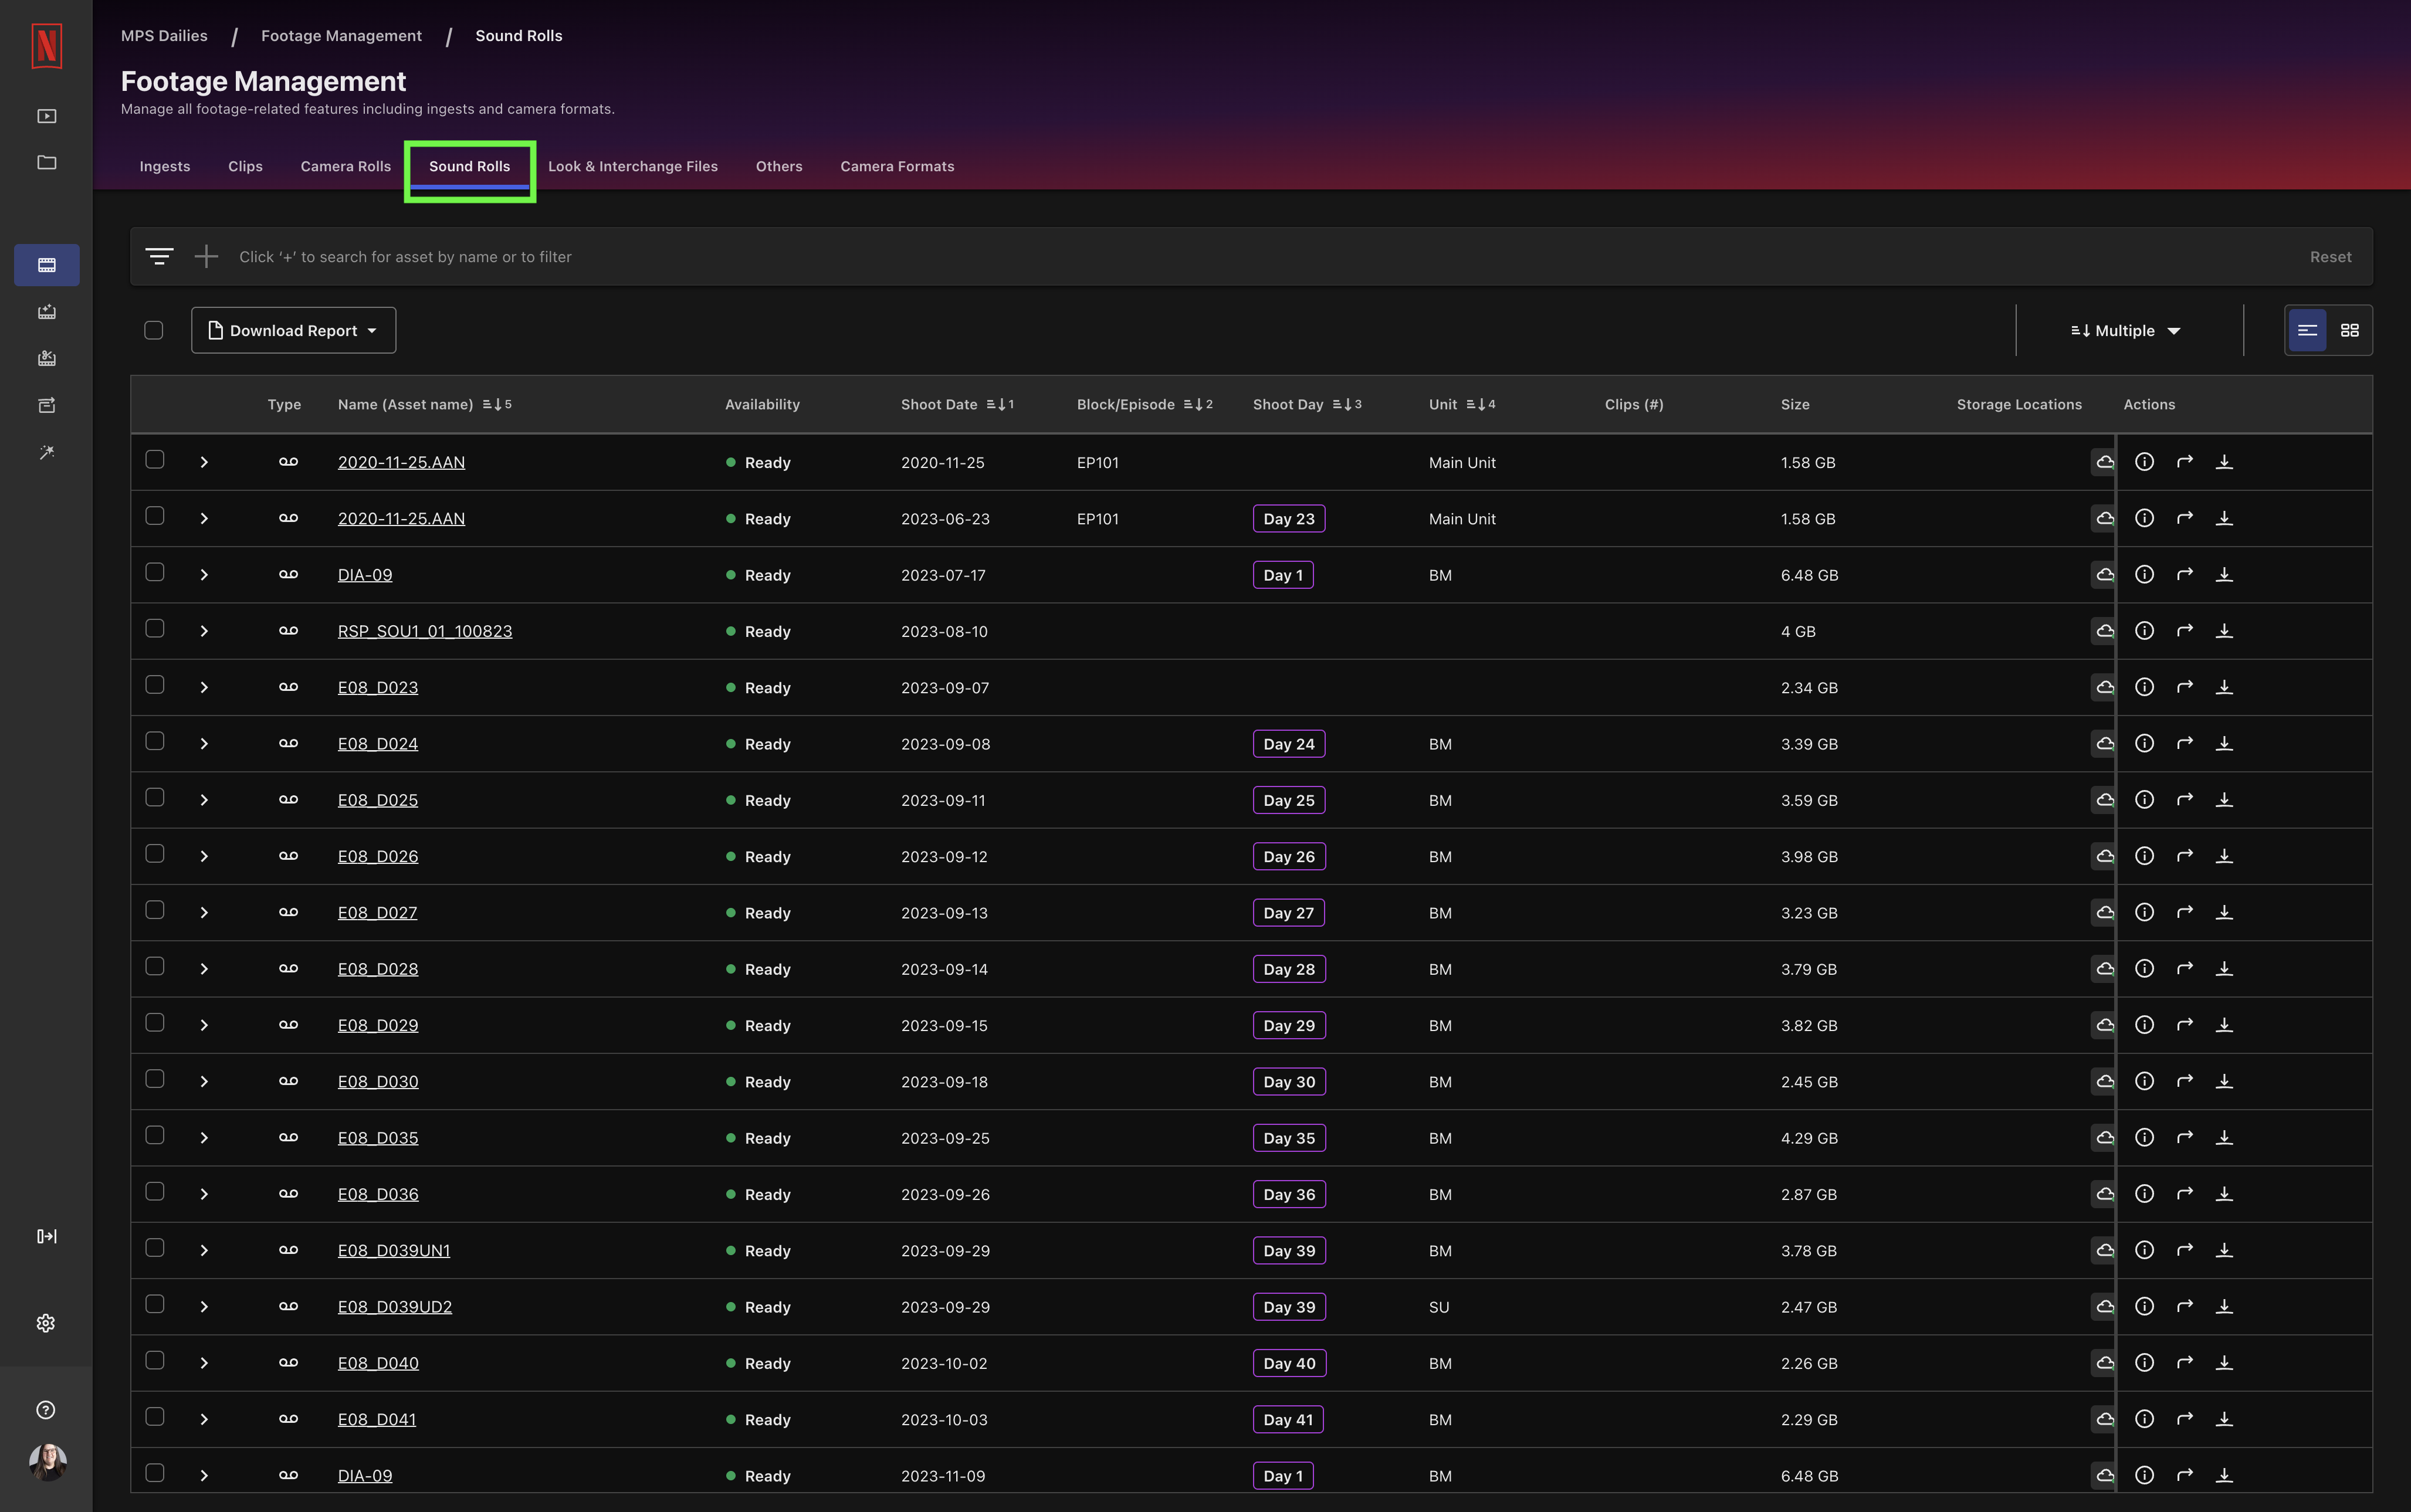Expand the 2020-11-25.AAN row details
The image size is (2411, 1512).
click(204, 462)
